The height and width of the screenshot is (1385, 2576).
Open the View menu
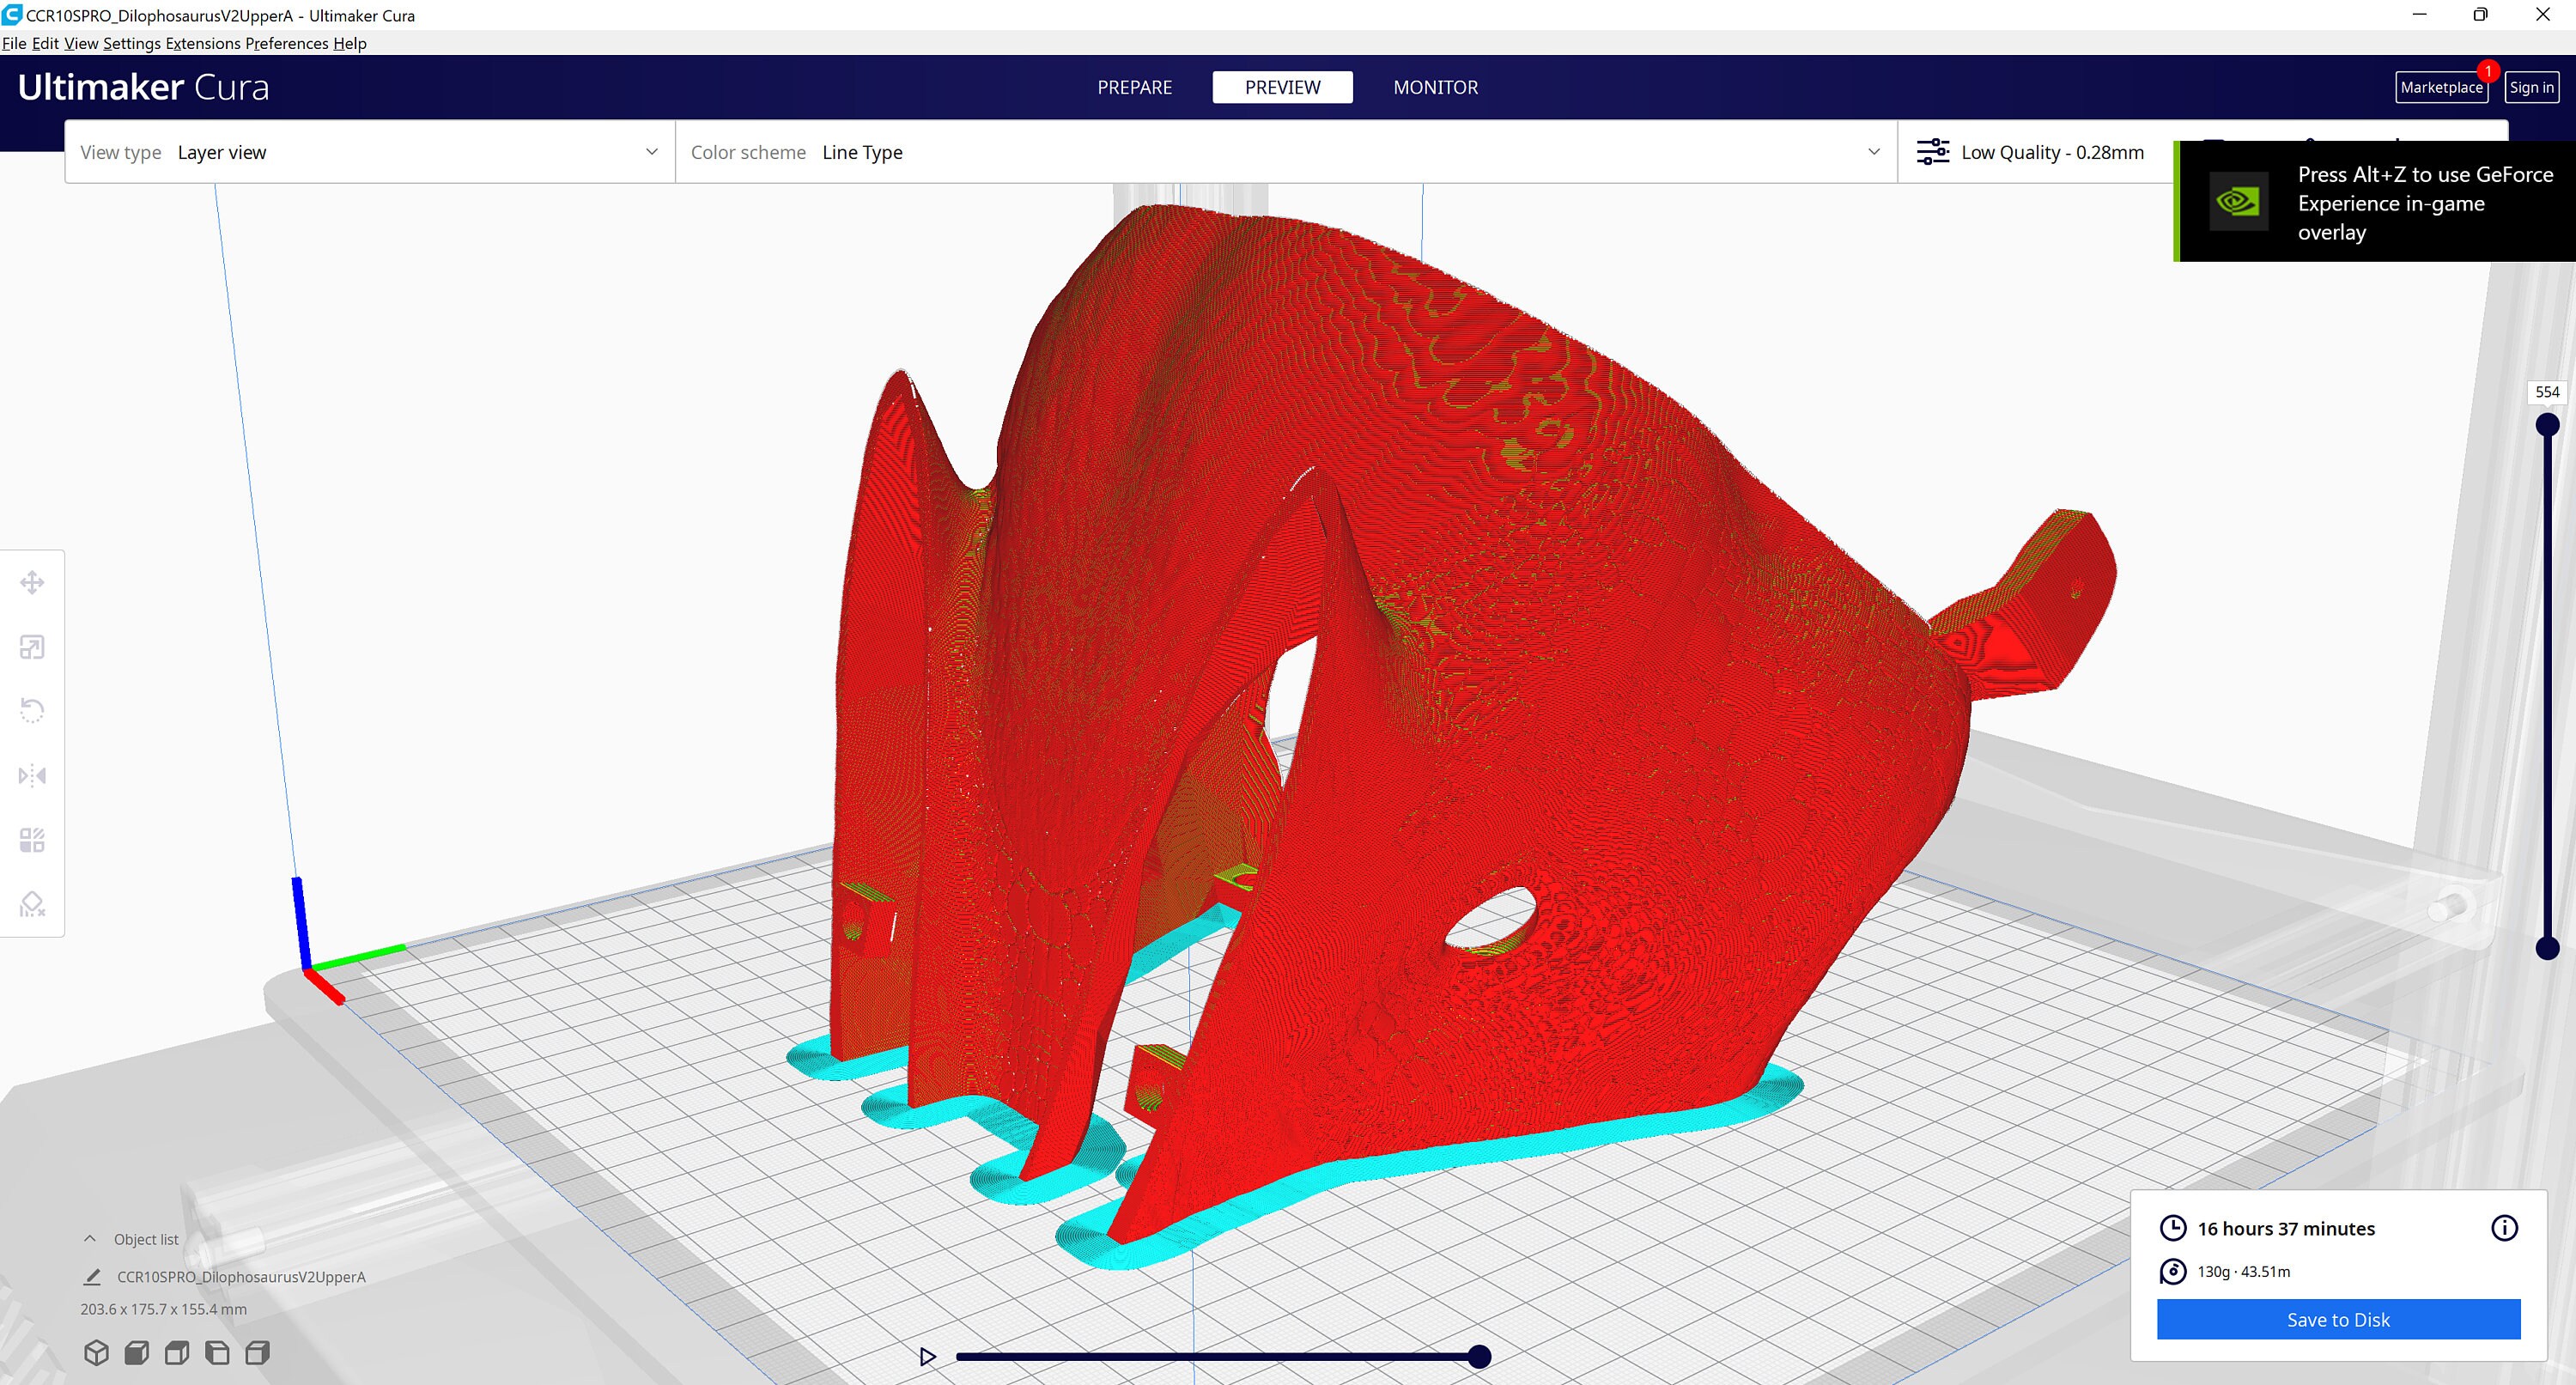tap(81, 43)
